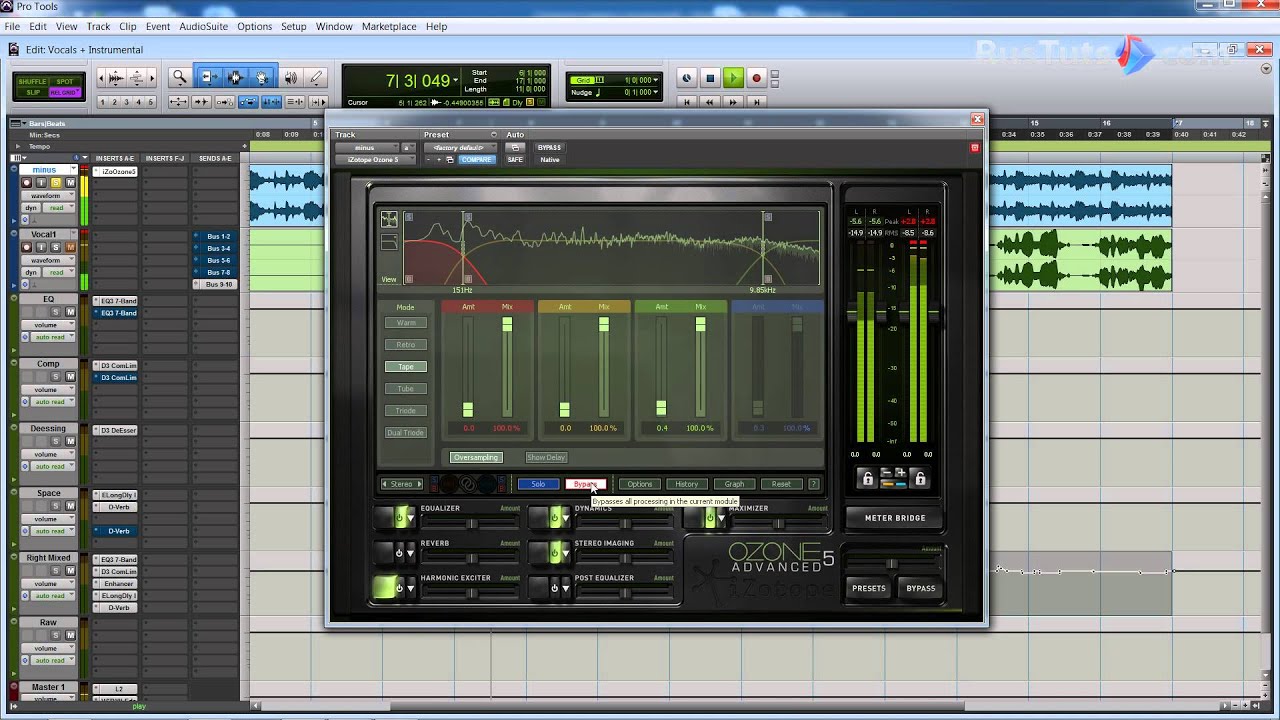The height and width of the screenshot is (720, 1280).
Task: Open Maximizer module preset dropdown arrow
Action: pos(722,519)
